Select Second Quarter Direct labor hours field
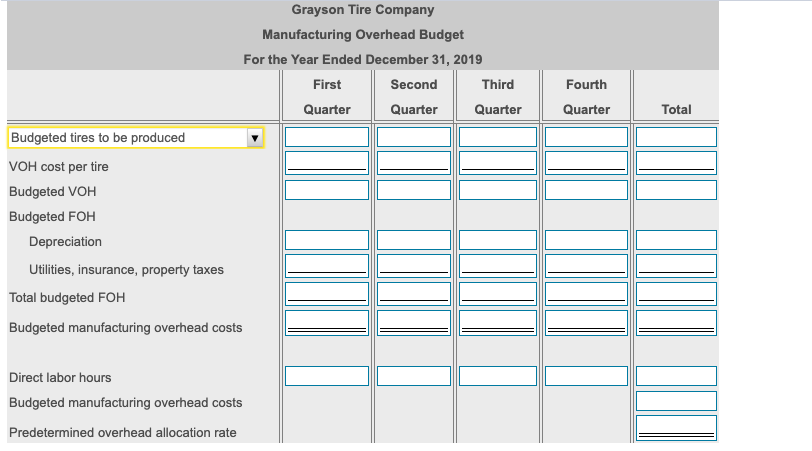 point(414,376)
